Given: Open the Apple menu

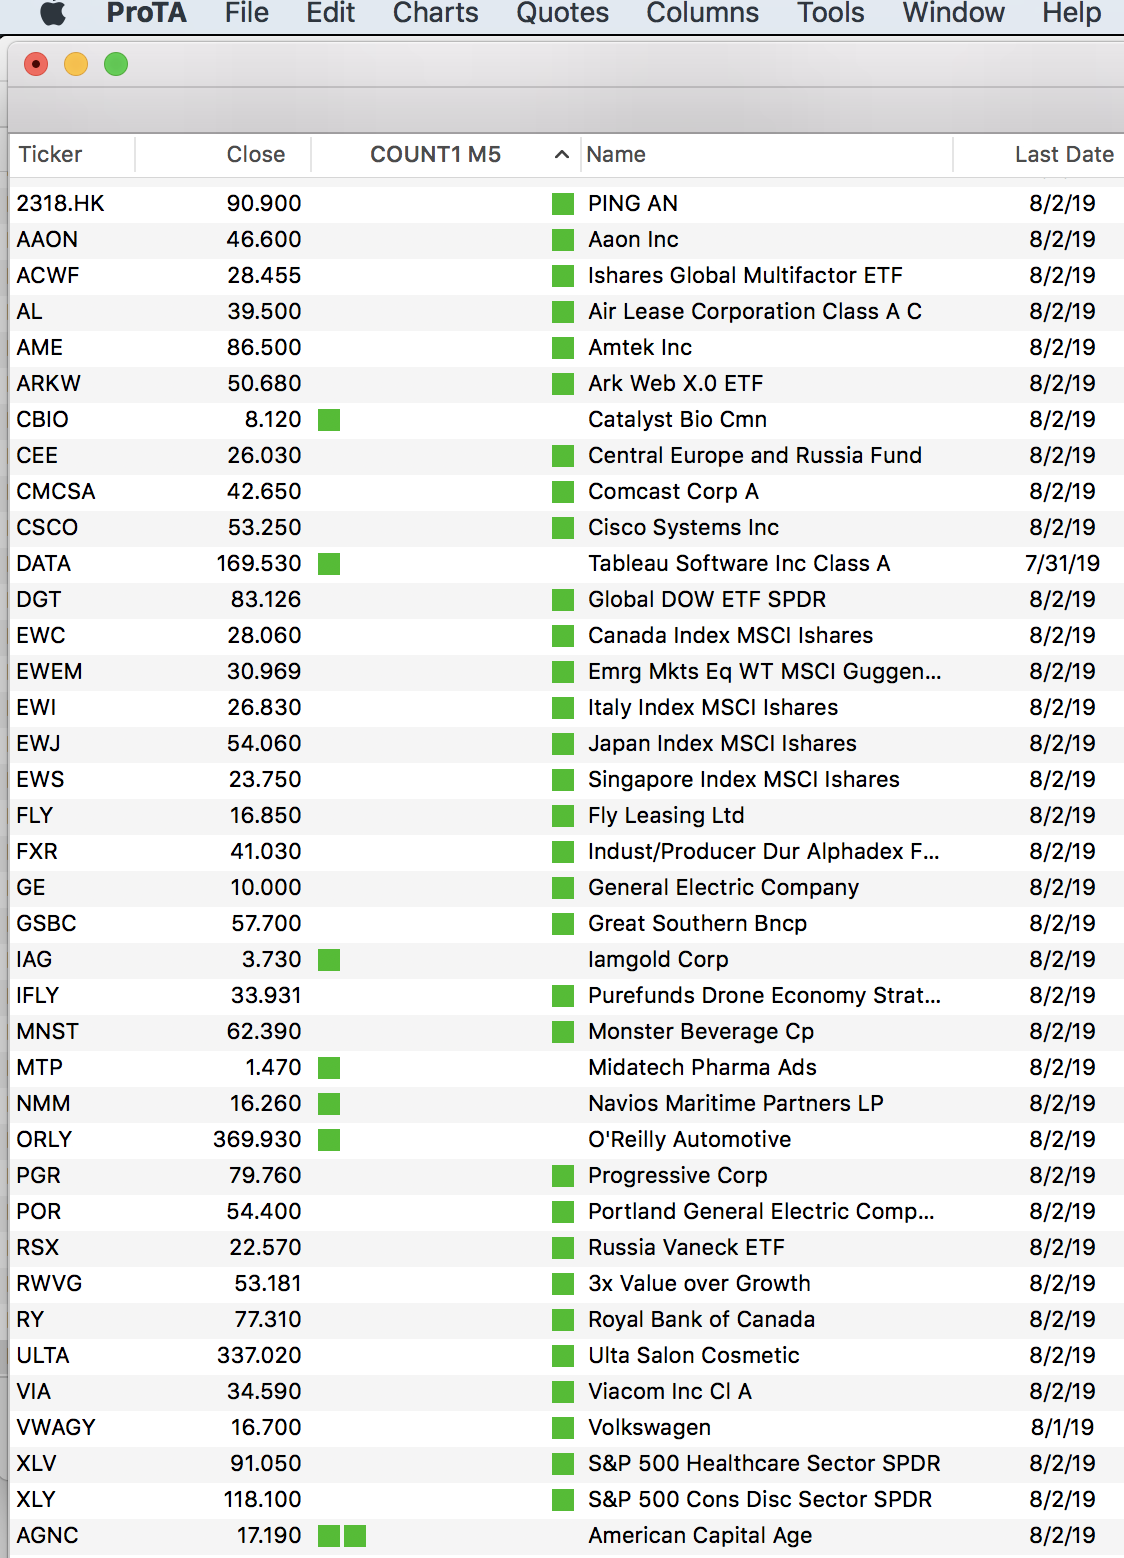Looking at the screenshot, I should click(53, 13).
